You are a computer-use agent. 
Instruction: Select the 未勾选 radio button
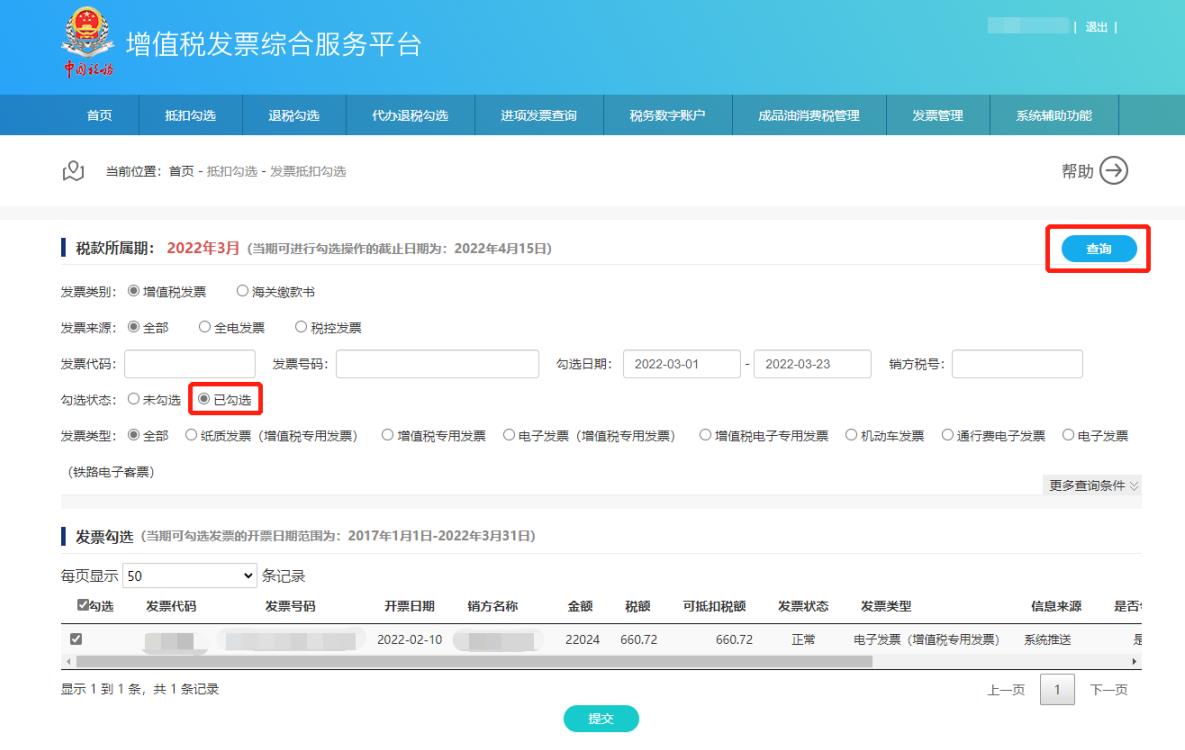[132, 400]
